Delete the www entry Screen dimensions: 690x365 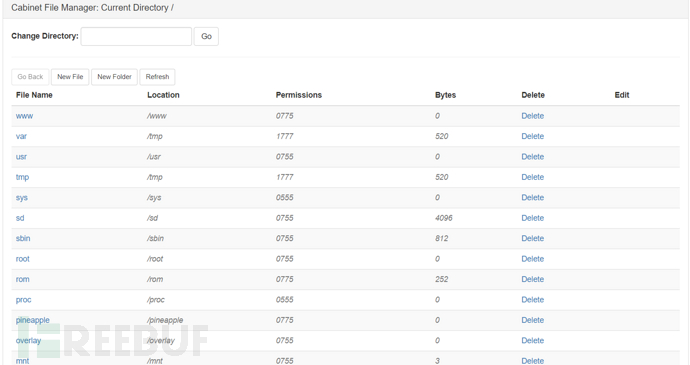pyautogui.click(x=532, y=116)
